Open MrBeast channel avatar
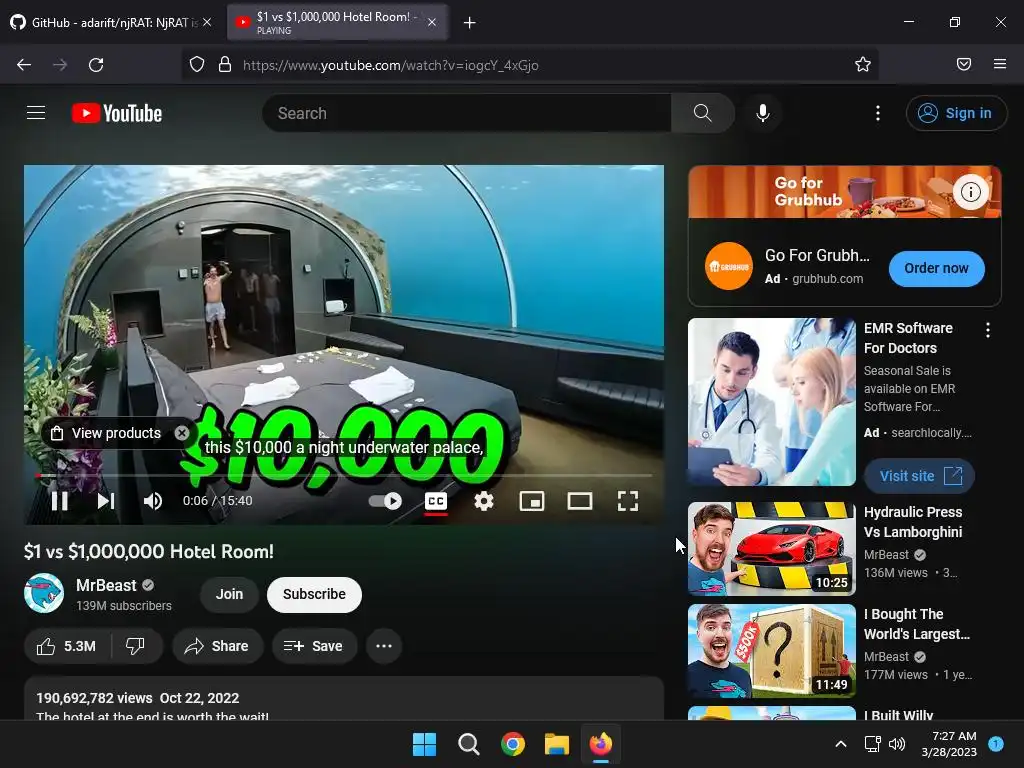Screen dimensions: 1024x768 click(44, 593)
